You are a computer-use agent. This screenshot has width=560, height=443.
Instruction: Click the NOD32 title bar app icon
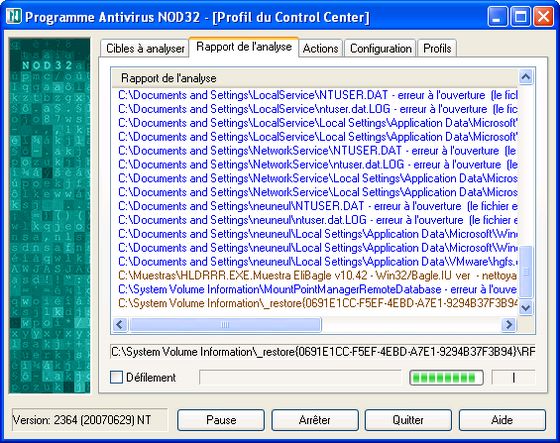[14, 16]
